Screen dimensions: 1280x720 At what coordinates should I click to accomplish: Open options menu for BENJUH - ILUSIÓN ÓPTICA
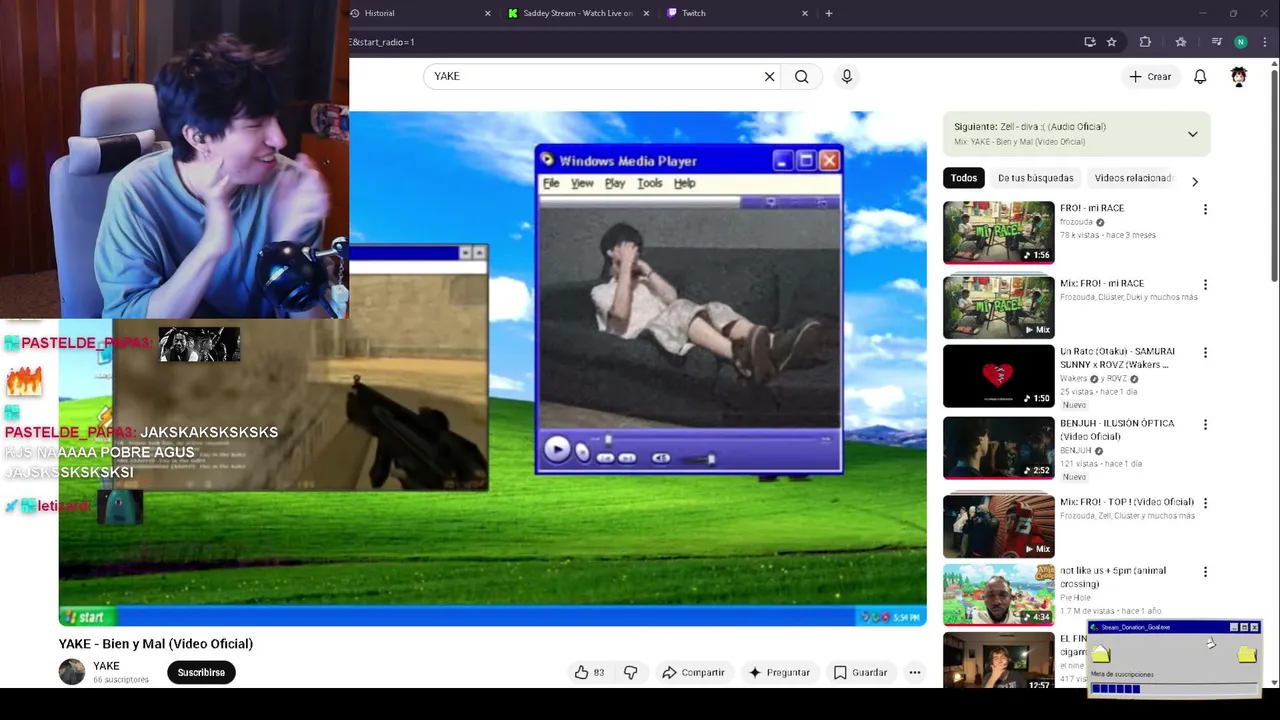[x=1205, y=425]
